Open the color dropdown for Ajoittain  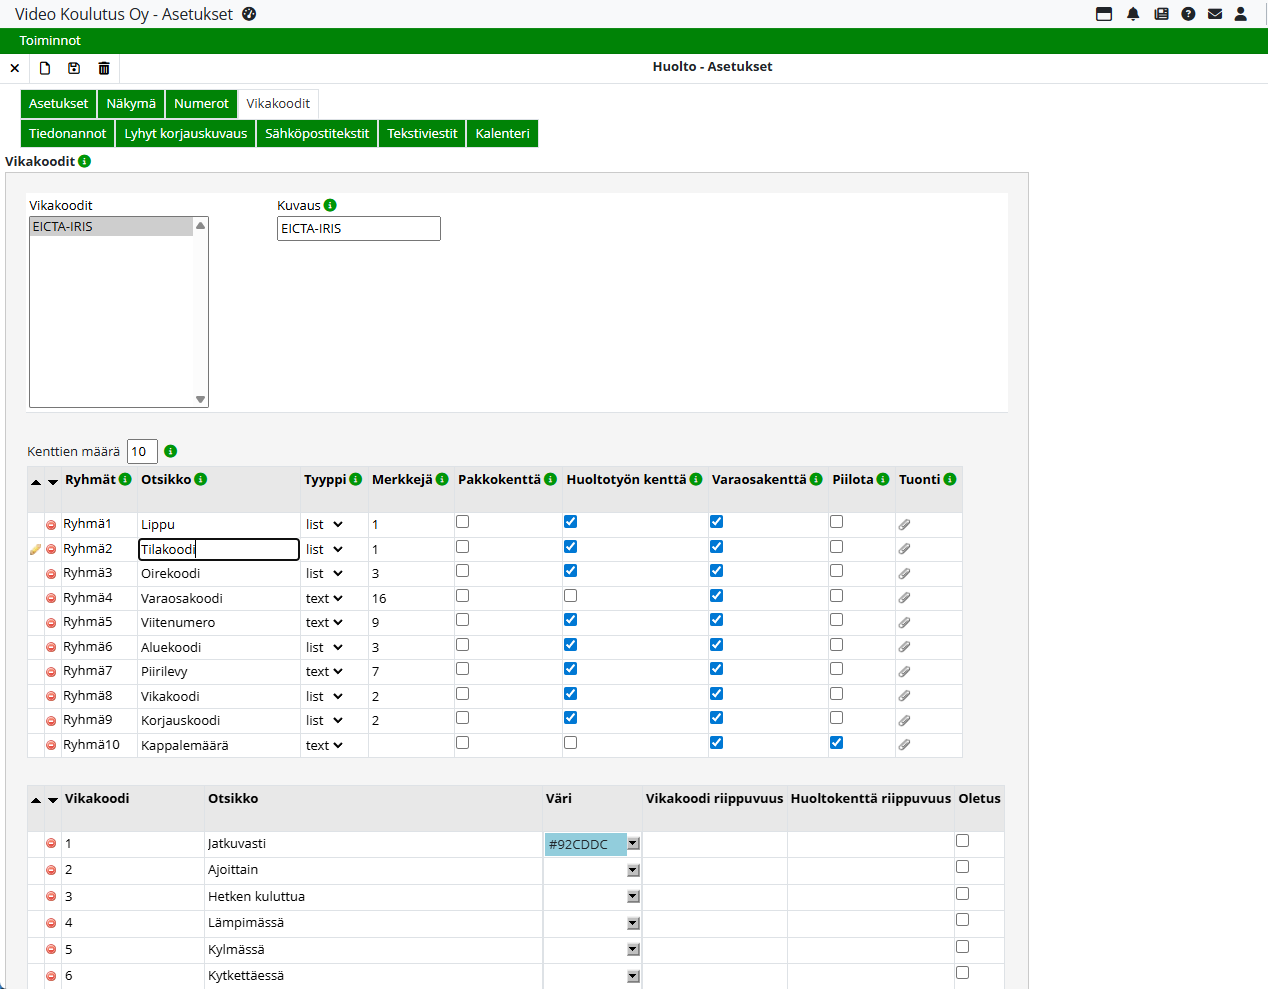click(633, 870)
